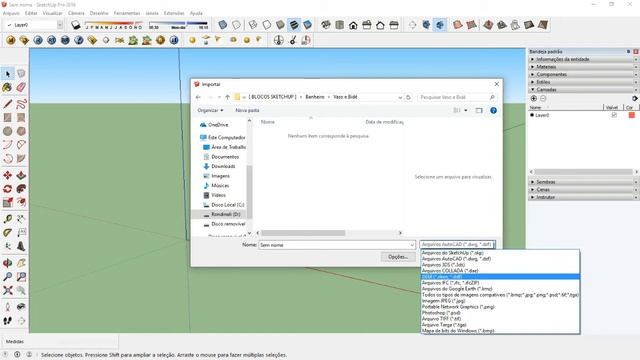The height and width of the screenshot is (360, 640).
Task: Click Banheiro in the path breadcrumb
Action: click(x=315, y=97)
